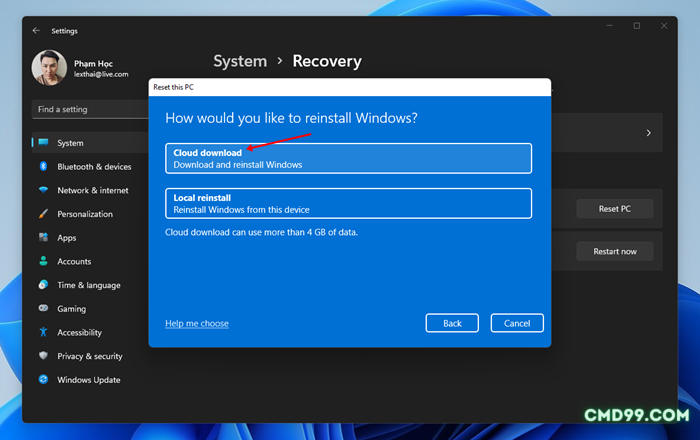The width and height of the screenshot is (700, 440).
Task: Open Bluetooth & devices settings label
Action: (94, 166)
